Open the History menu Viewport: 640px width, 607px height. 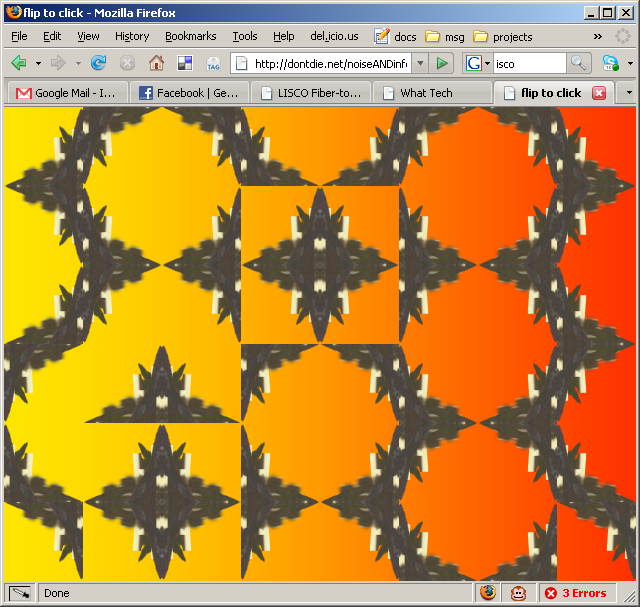[132, 36]
